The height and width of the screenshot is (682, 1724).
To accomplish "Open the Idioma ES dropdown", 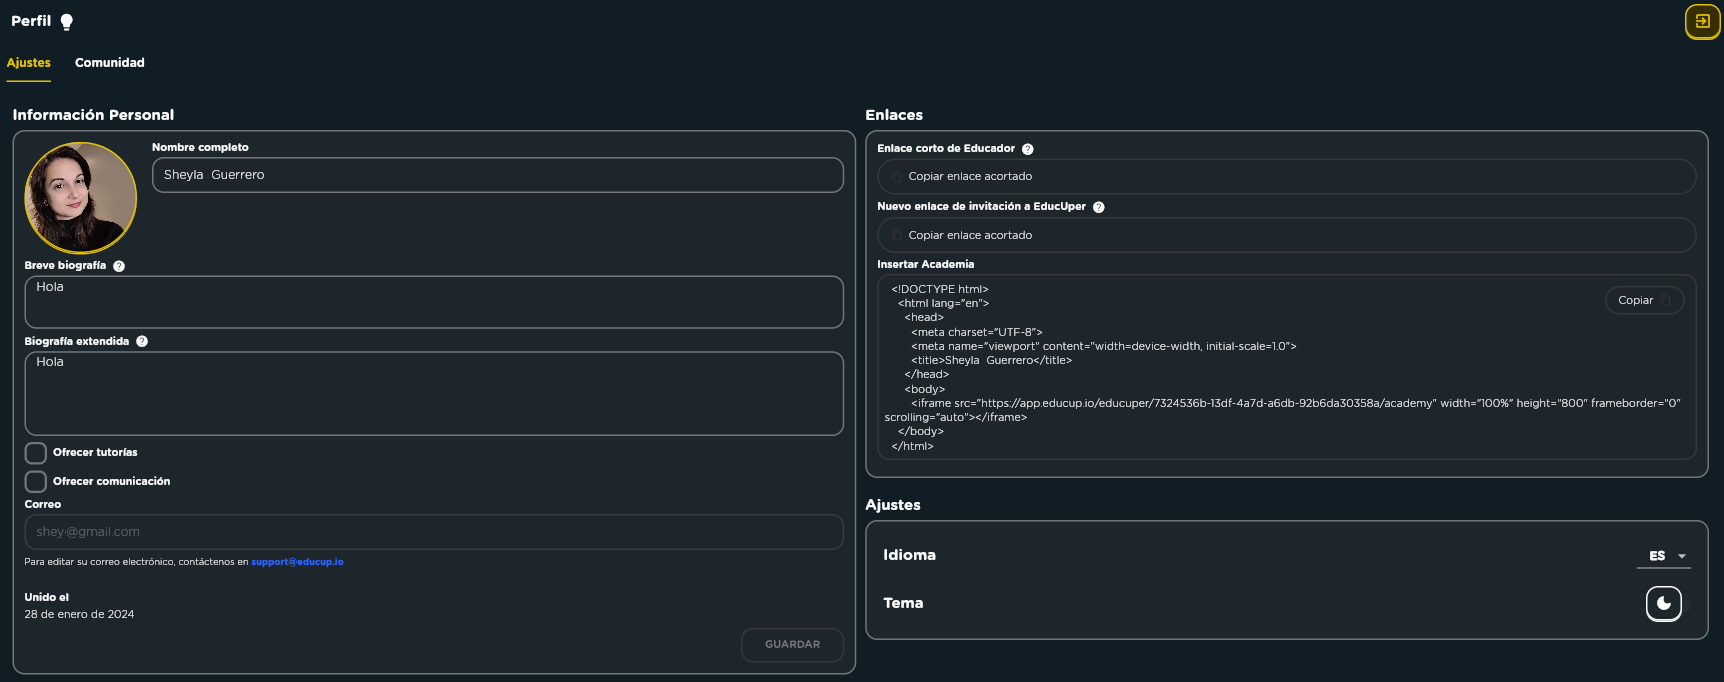I will point(1664,556).
